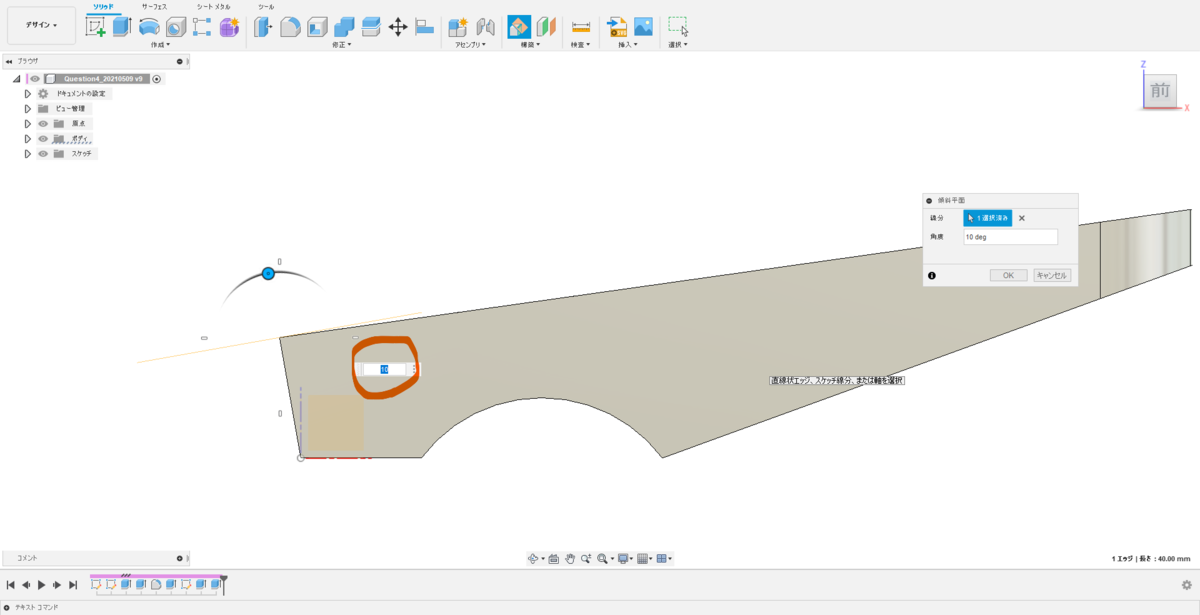The width and height of the screenshot is (1200, 615).
Task: Switch to the シートメタル tab
Action: tap(213, 6)
